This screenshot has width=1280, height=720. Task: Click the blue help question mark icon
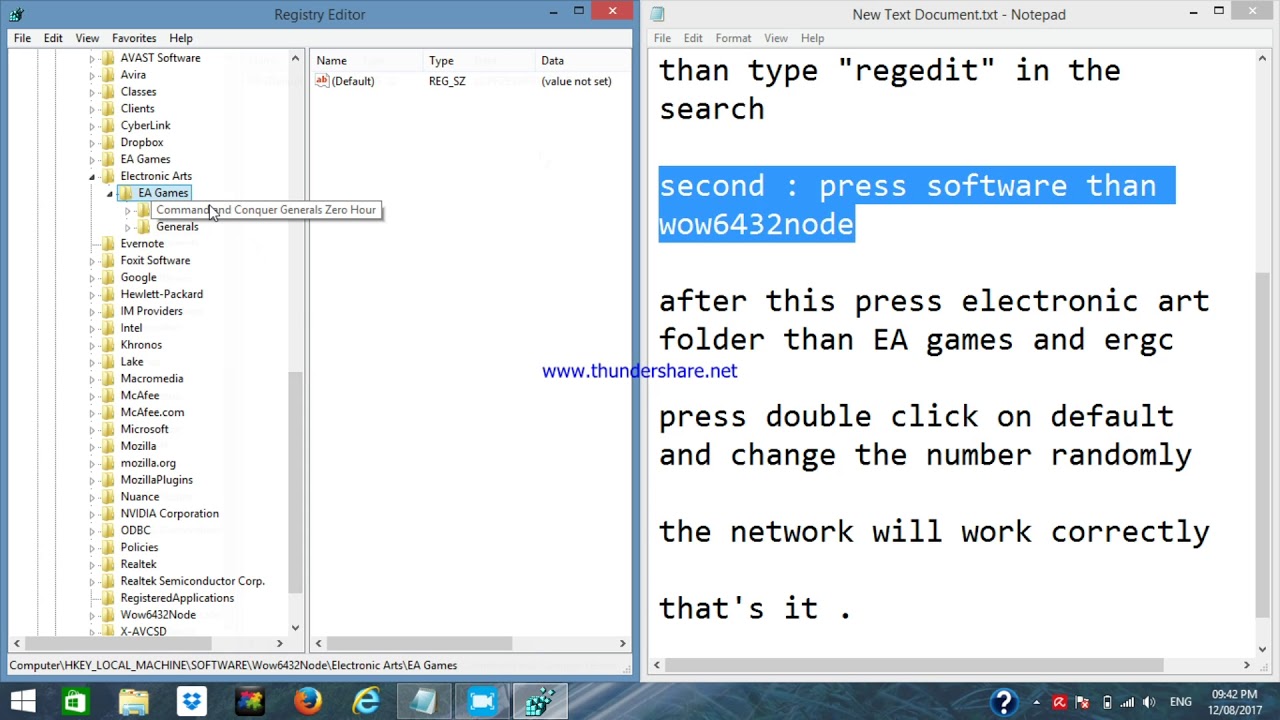pos(1004,702)
